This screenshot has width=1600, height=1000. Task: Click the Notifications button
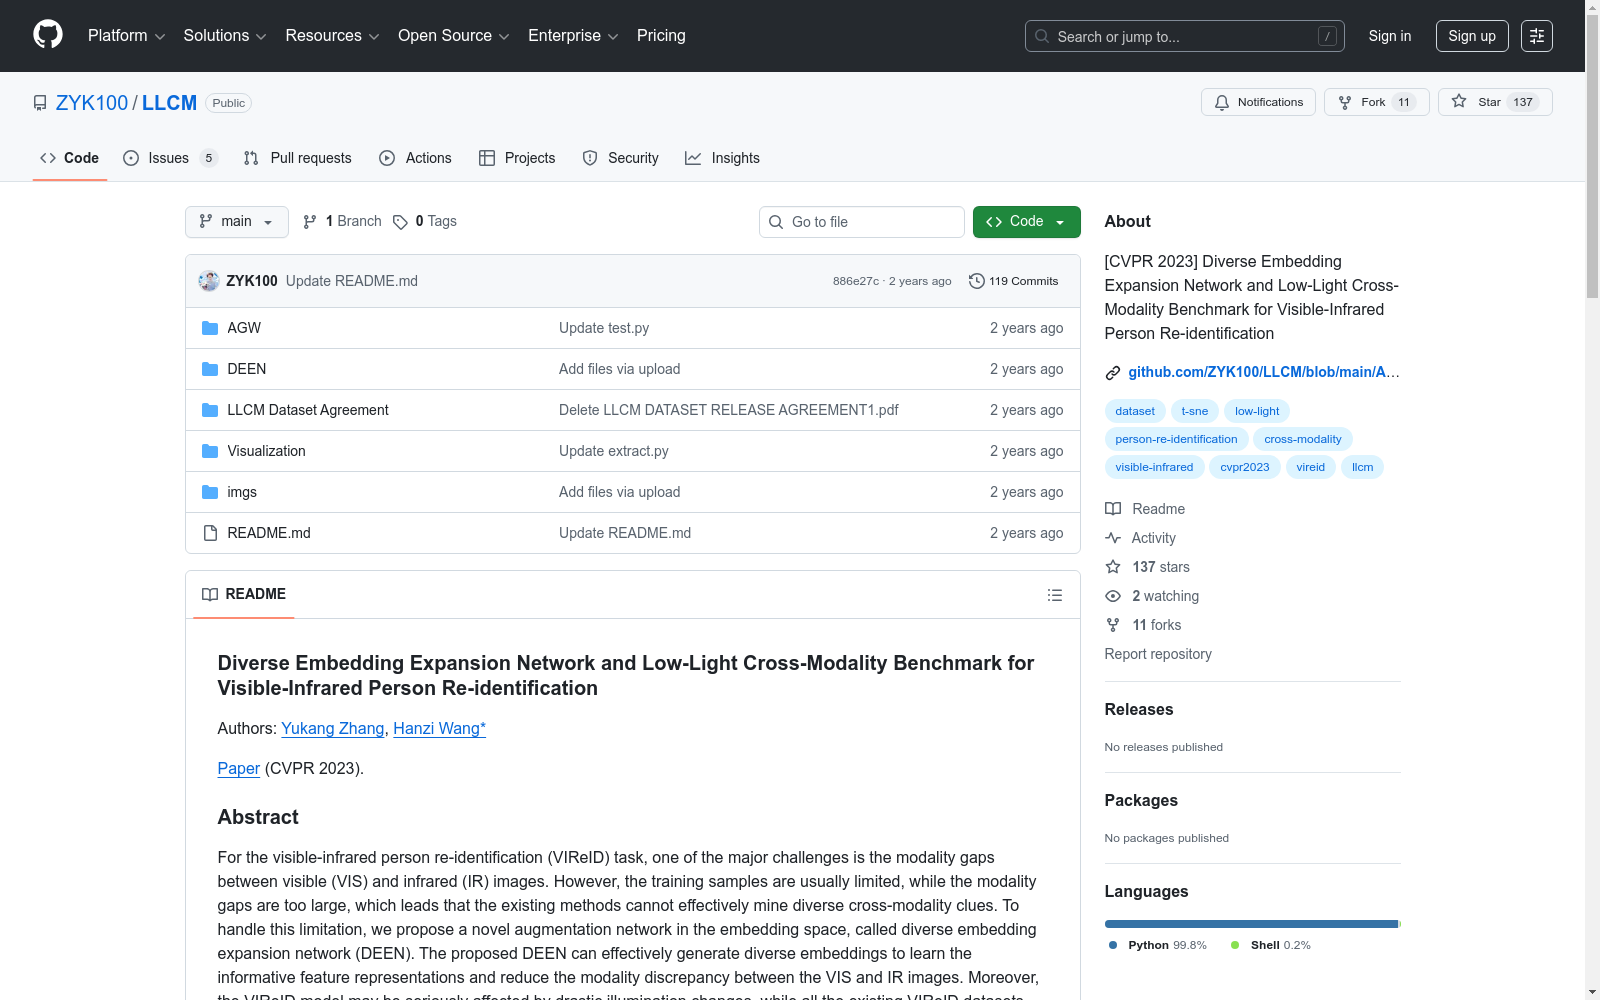tap(1258, 102)
